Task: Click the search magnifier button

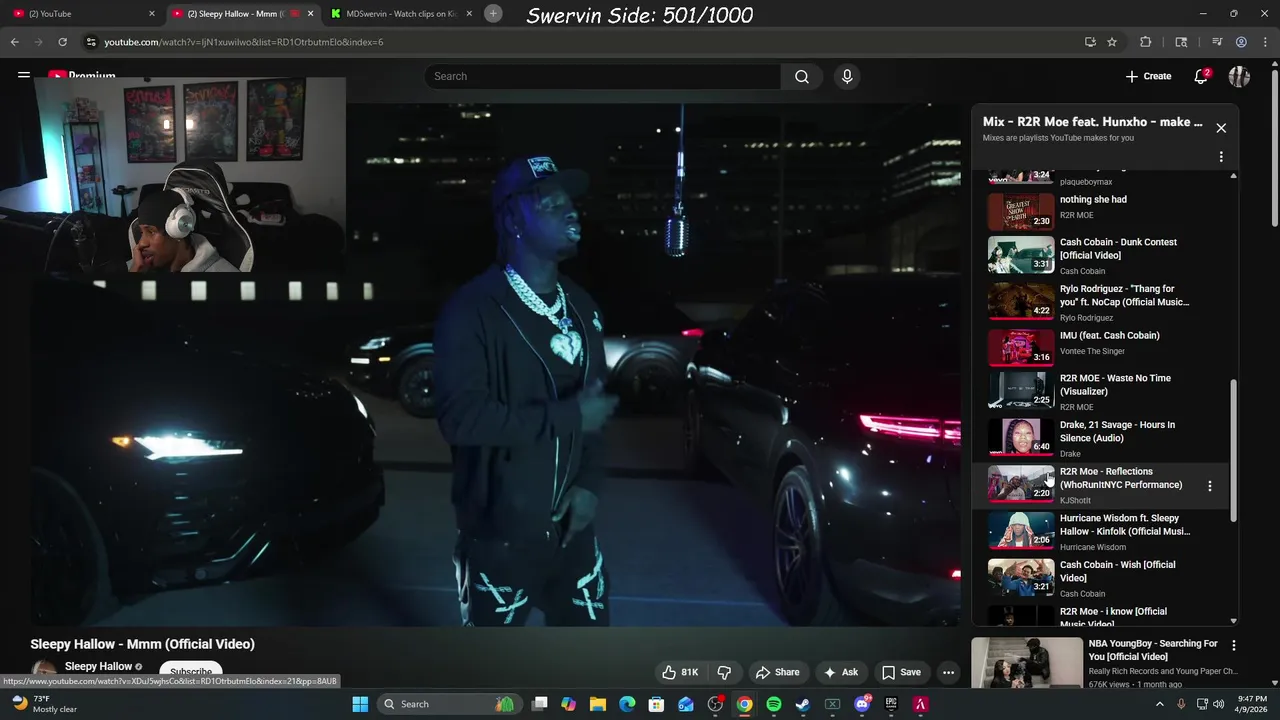Action: pos(802,76)
